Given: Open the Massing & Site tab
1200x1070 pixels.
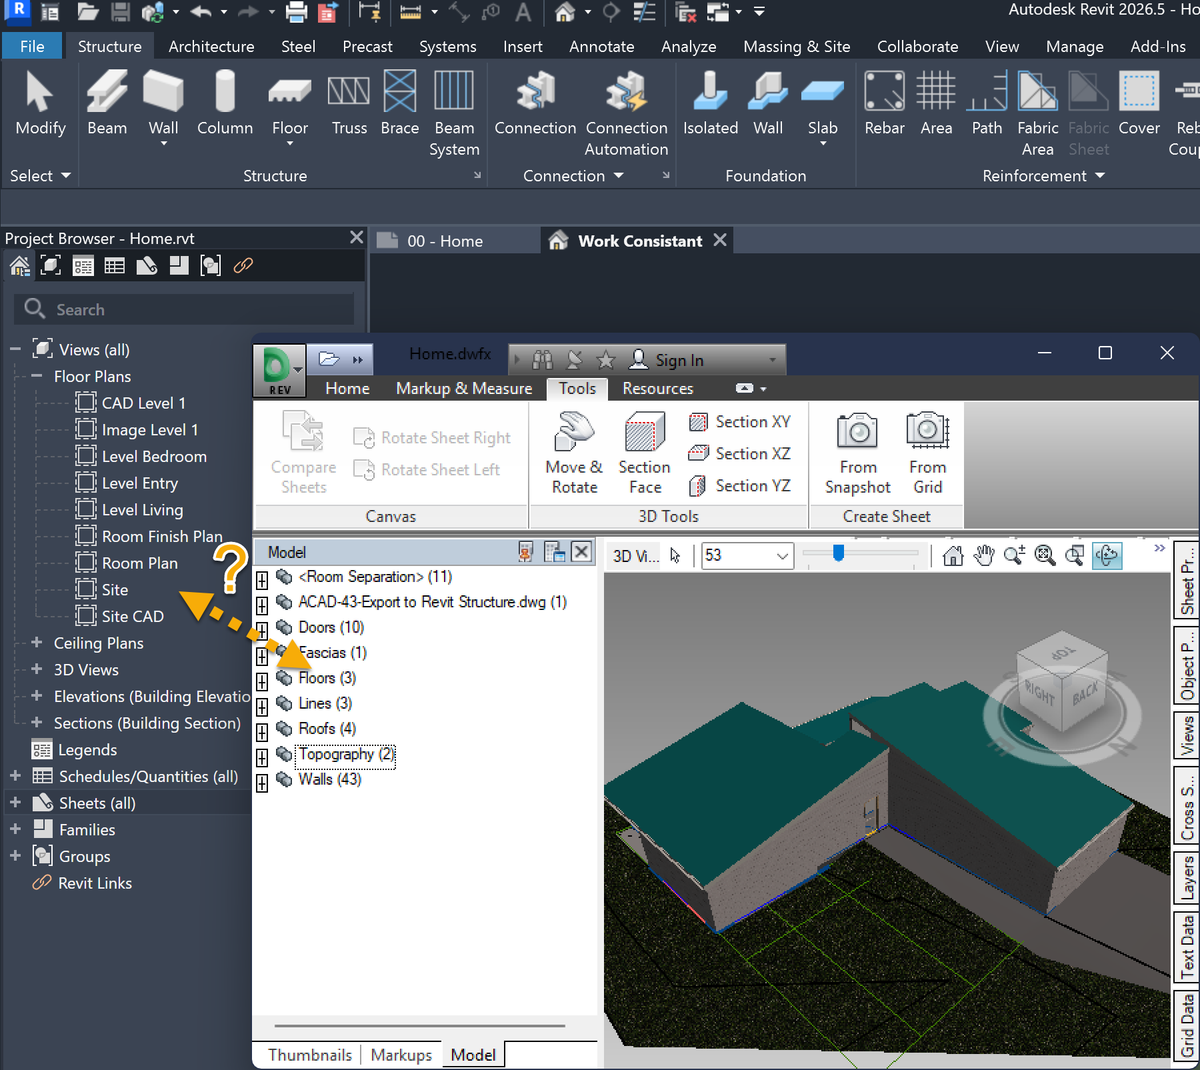Looking at the screenshot, I should tap(797, 46).
